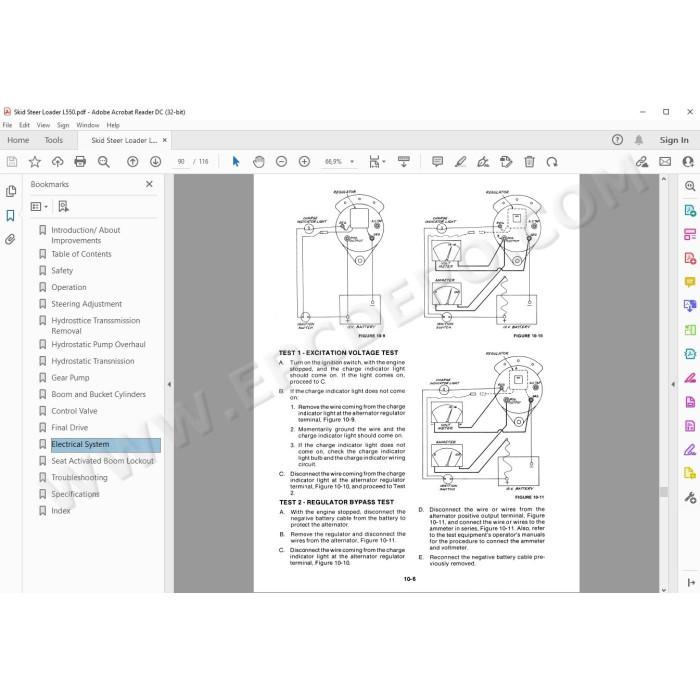Switch to the Tools tab
This screenshot has width=700, height=700.
tap(54, 140)
